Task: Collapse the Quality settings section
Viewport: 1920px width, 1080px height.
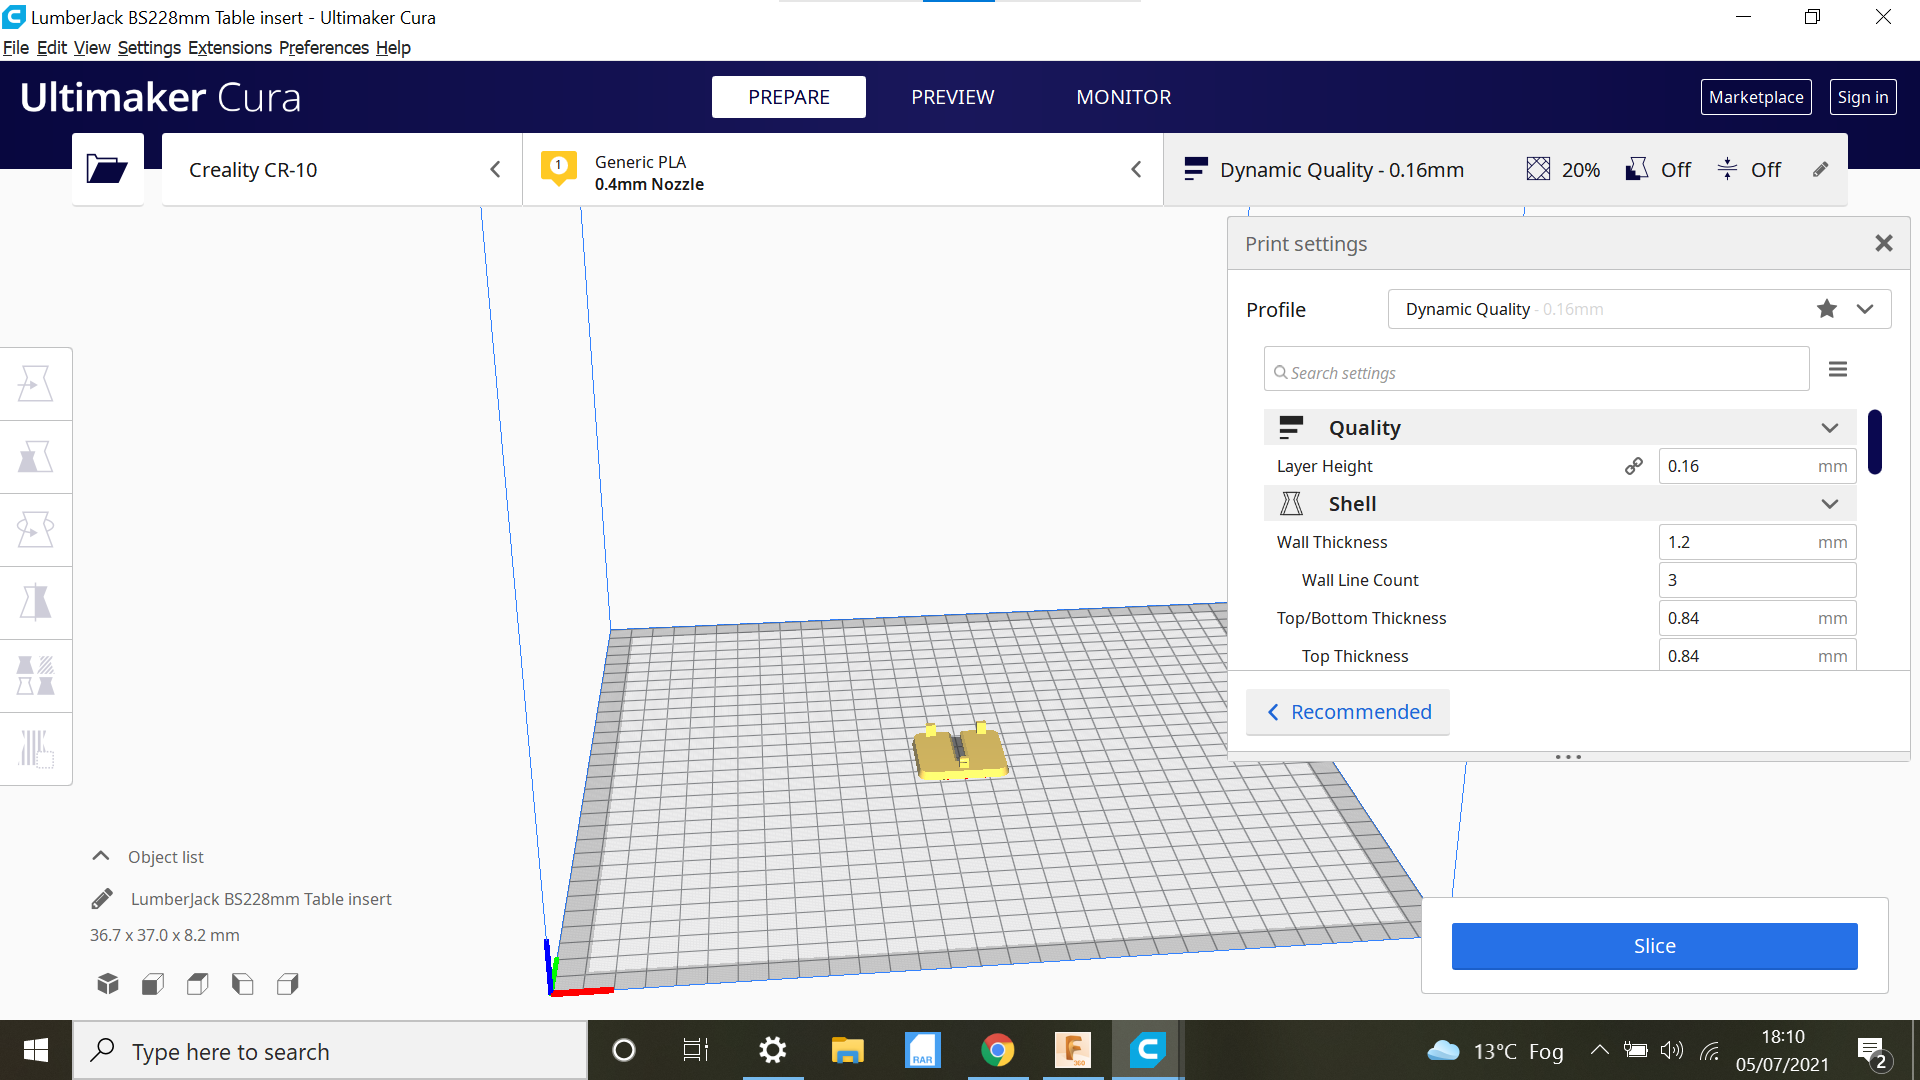Action: tap(1830, 428)
